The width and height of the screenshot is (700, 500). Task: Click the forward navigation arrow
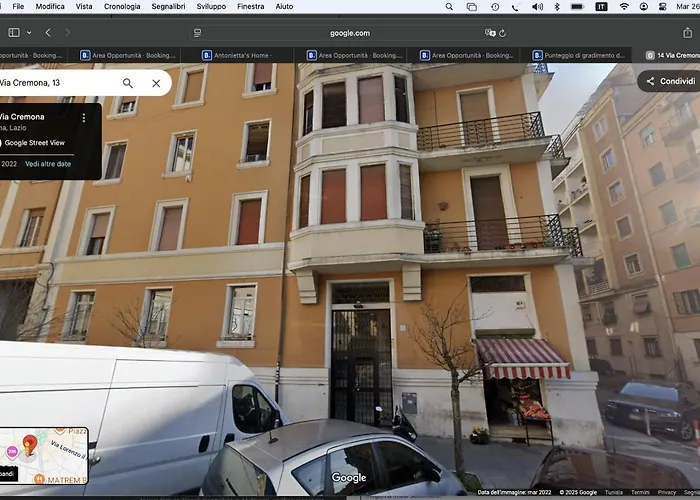67,33
